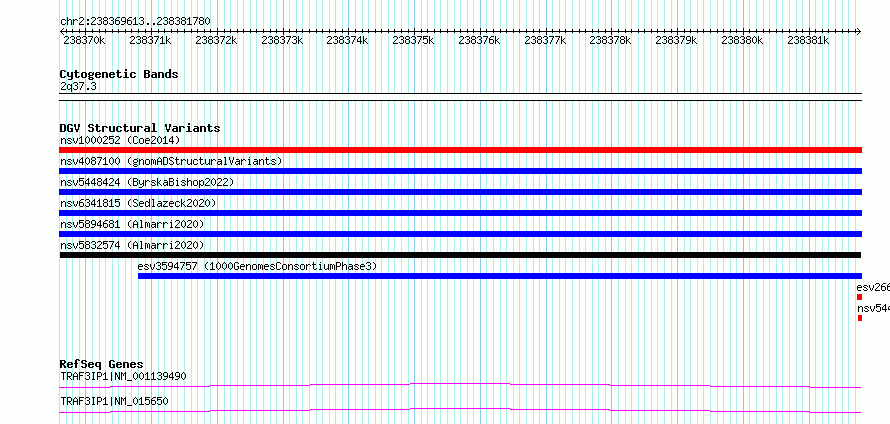Click the blue nsv4087100 variant bar
This screenshot has width=890, height=424.
[460, 171]
